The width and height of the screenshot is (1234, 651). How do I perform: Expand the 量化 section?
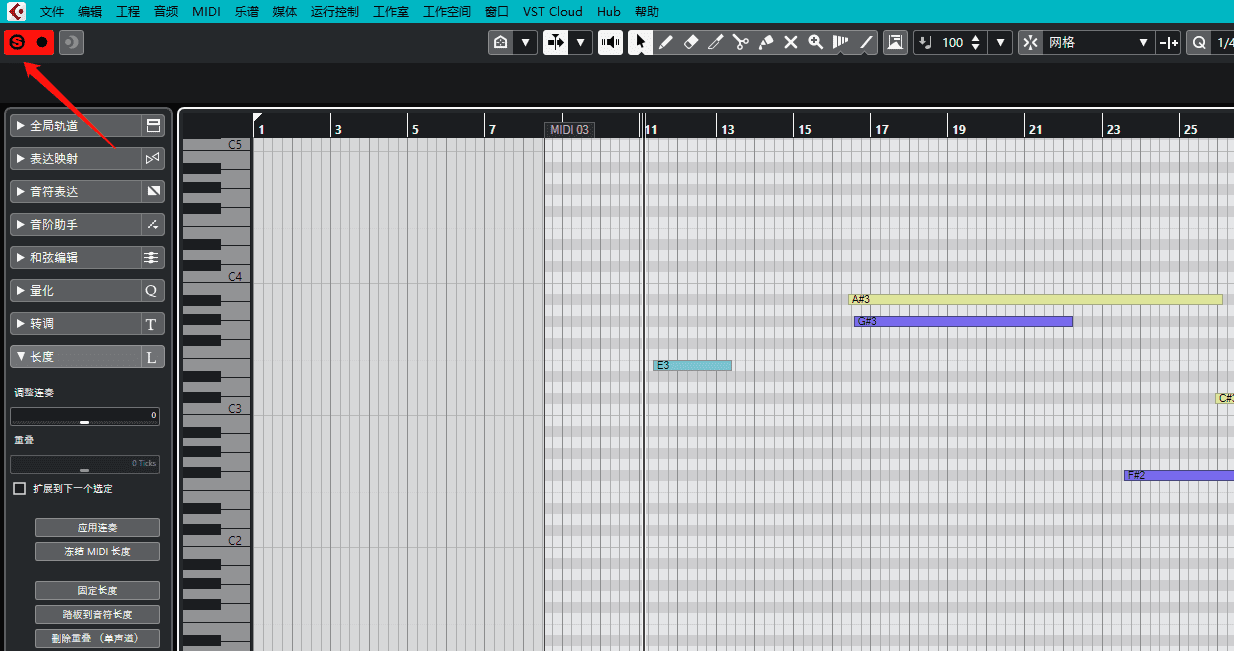[x=75, y=291]
